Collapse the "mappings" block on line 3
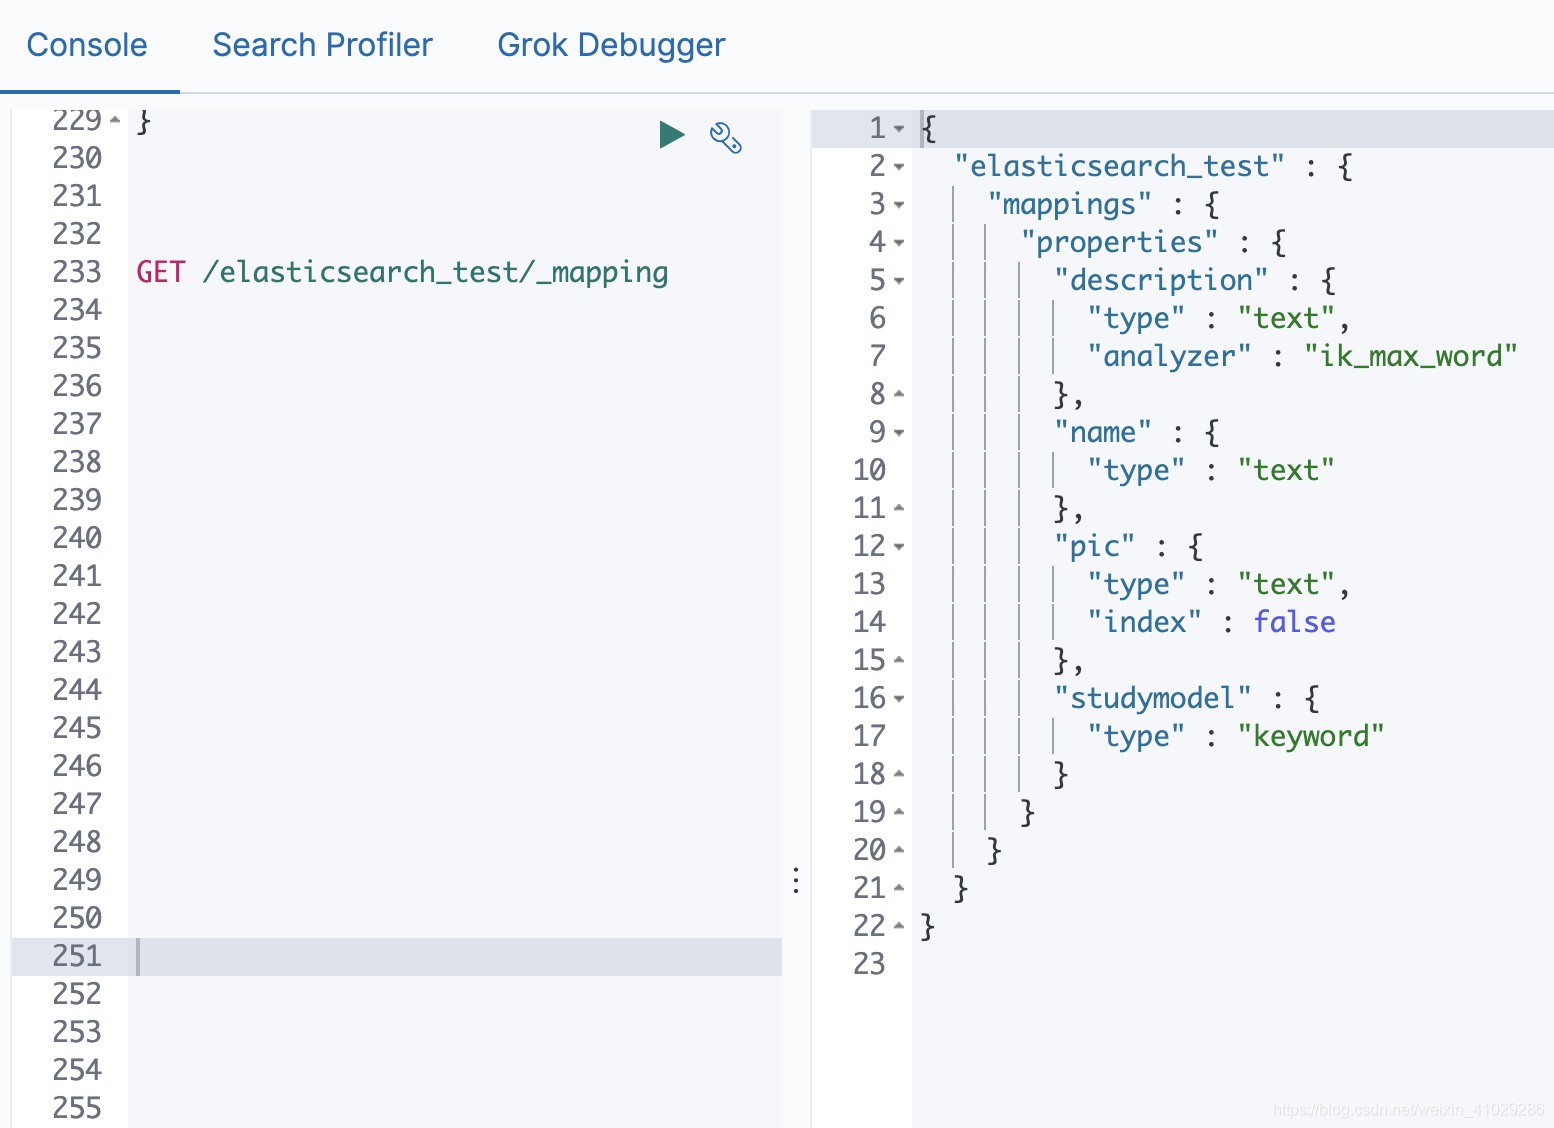 pyautogui.click(x=899, y=205)
